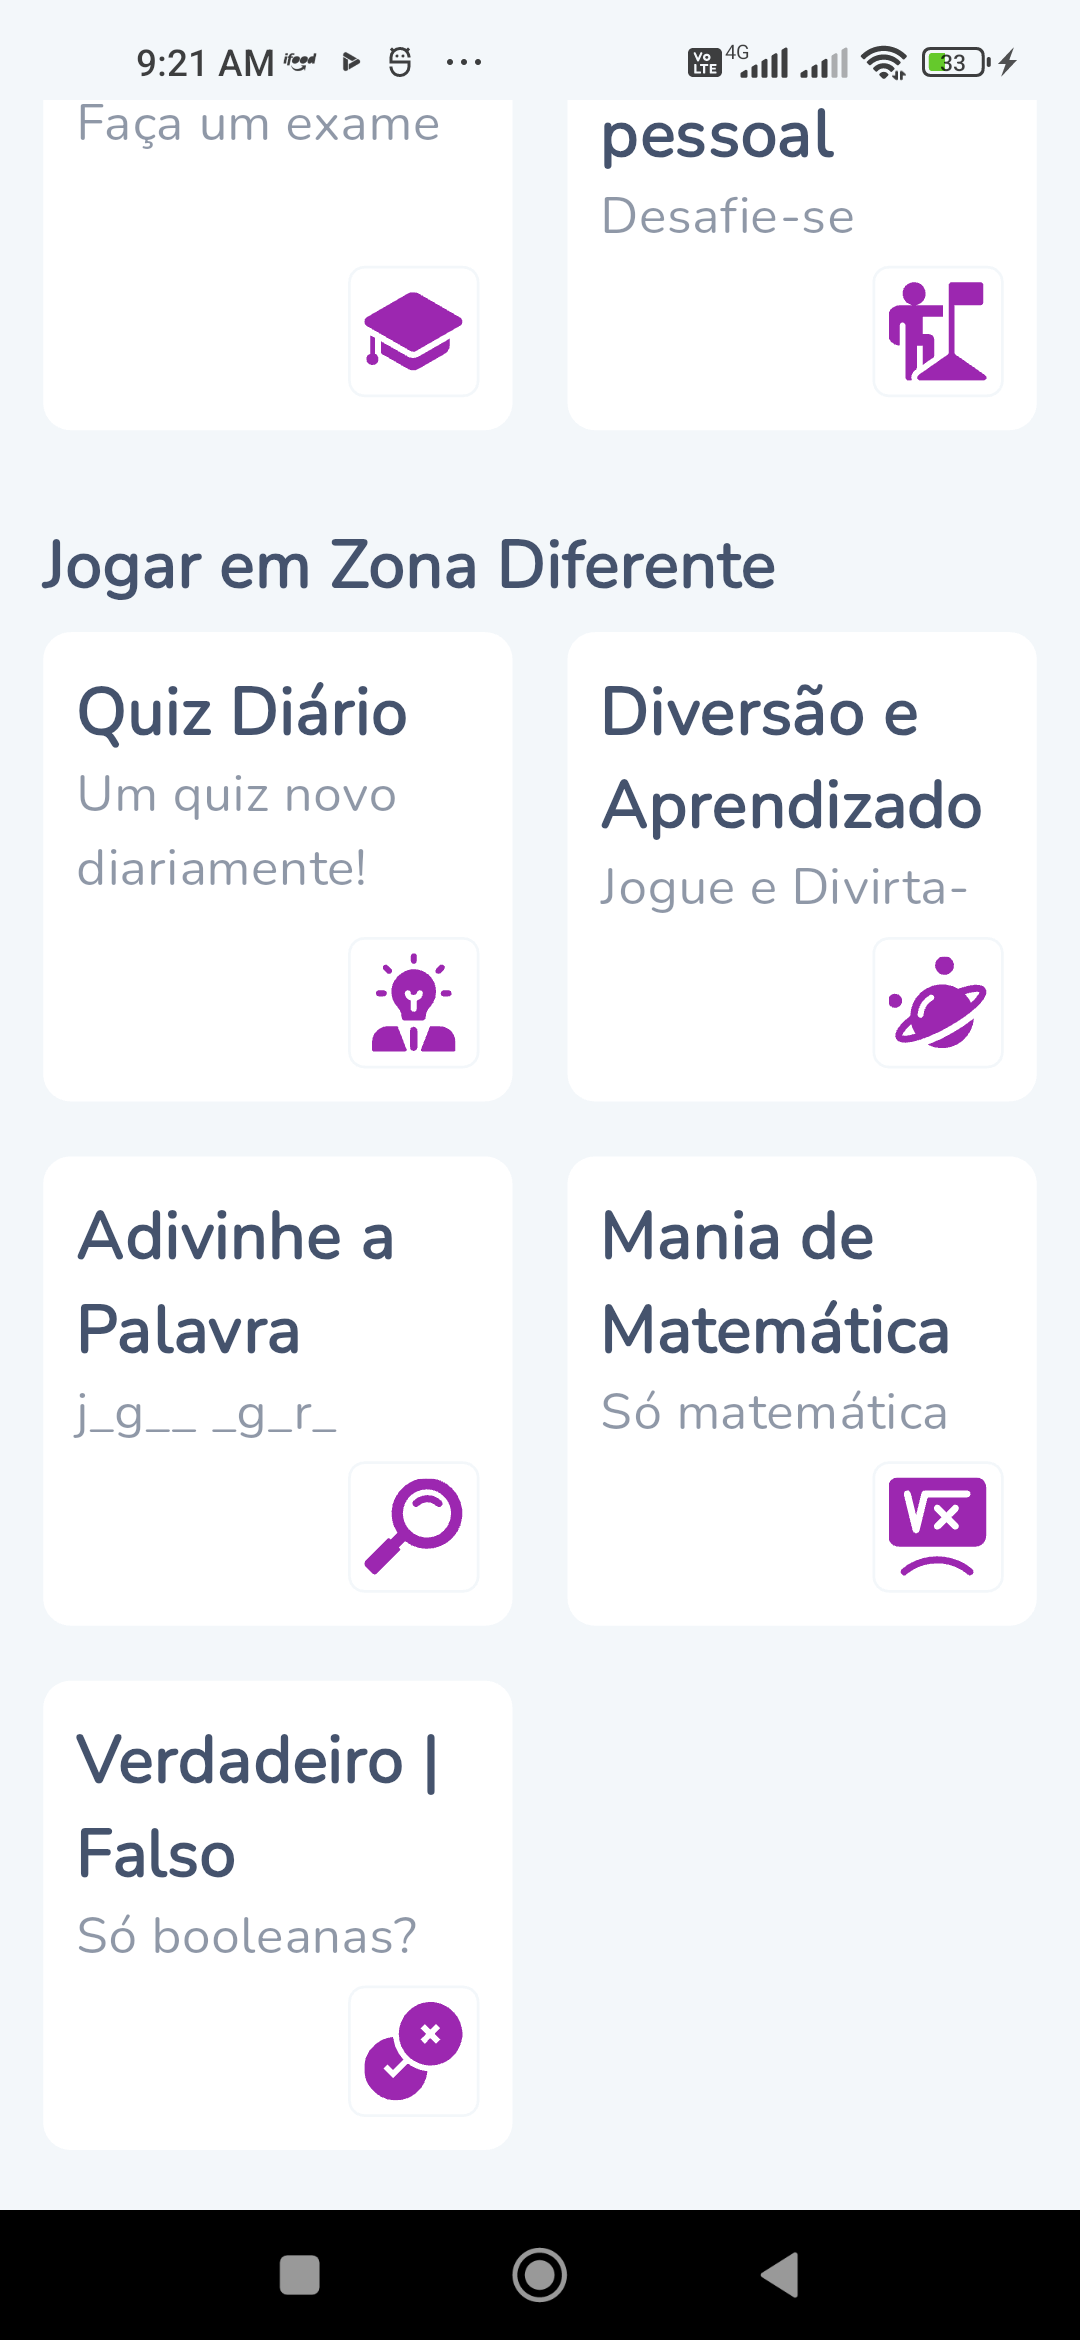Tap the "Faça um exame" subtitle

click(259, 125)
